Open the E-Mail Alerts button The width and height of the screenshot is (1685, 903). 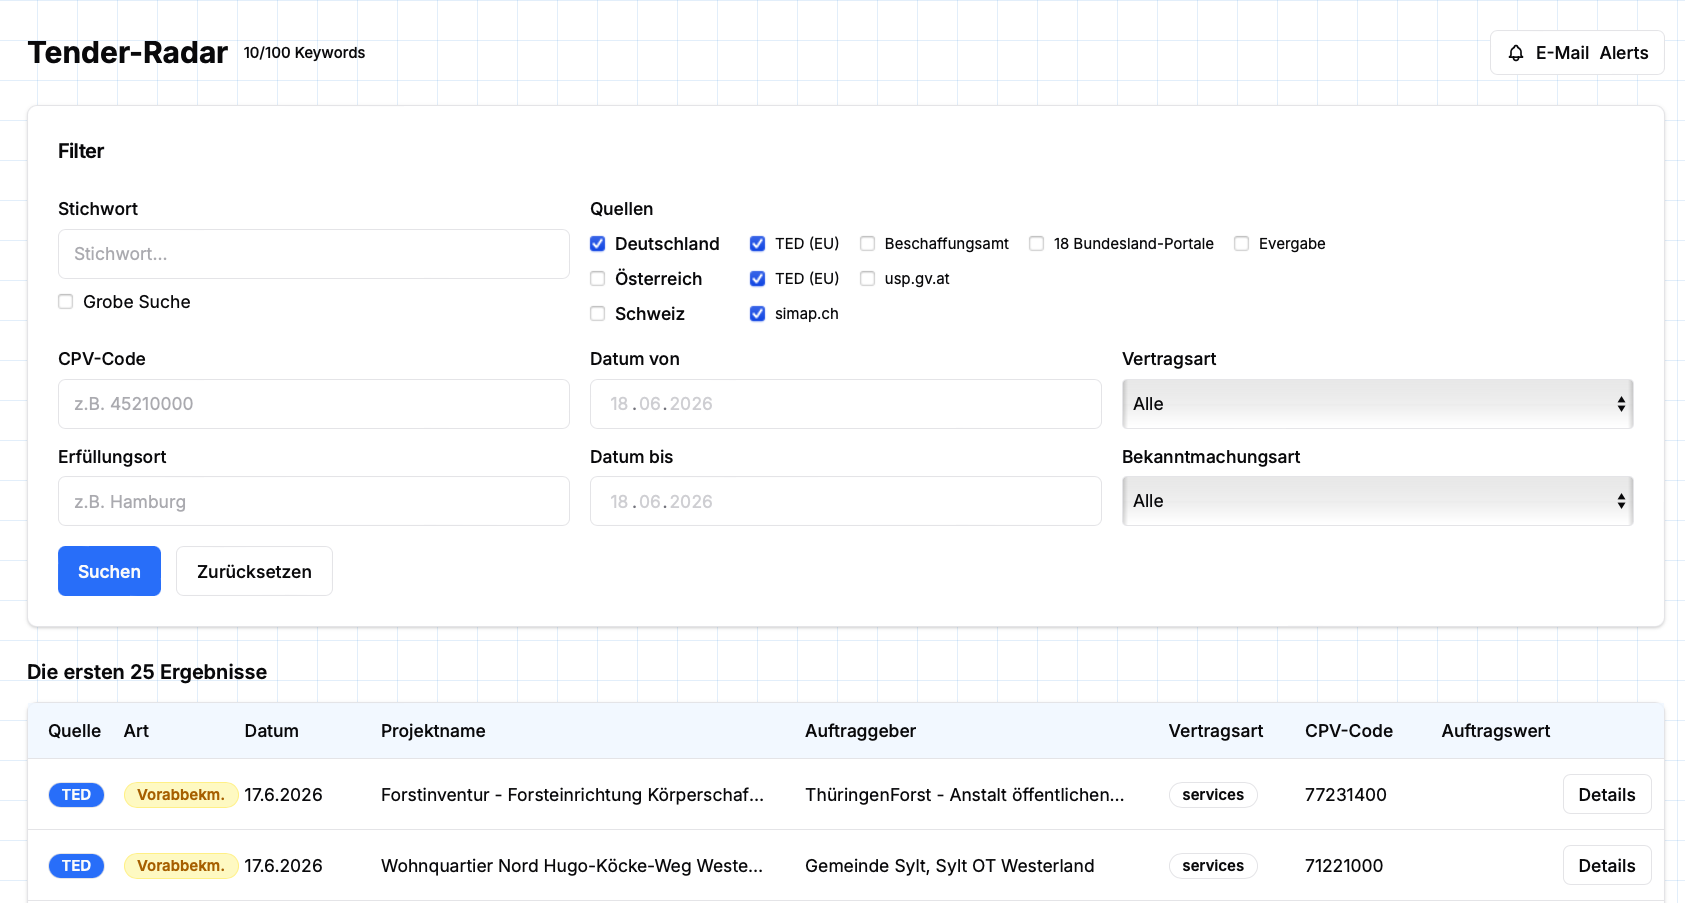click(1577, 53)
